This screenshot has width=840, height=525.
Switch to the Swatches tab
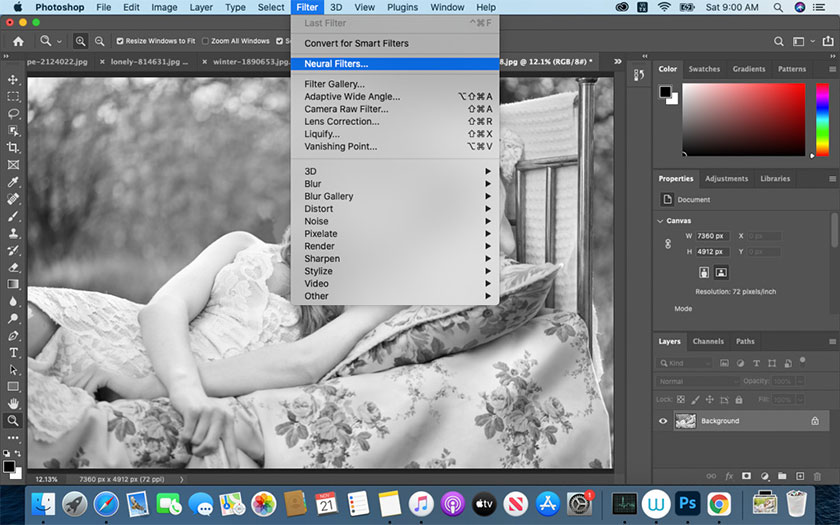tap(704, 69)
